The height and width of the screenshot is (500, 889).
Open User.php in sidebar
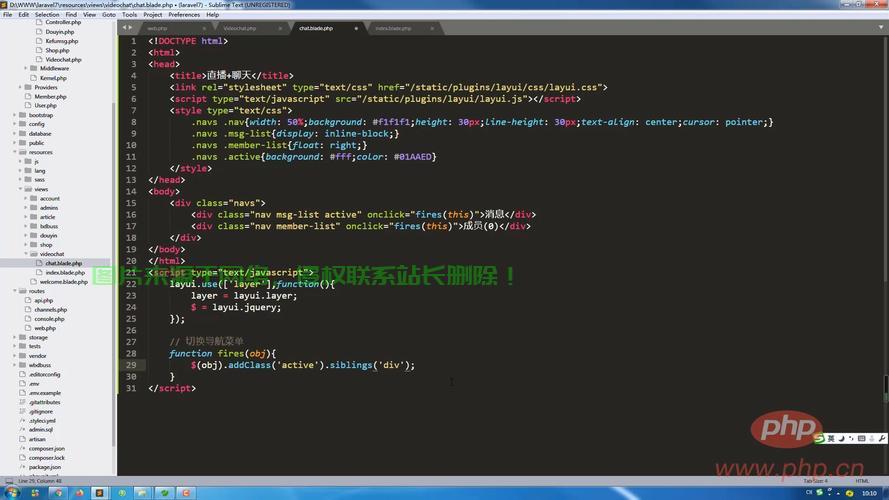[x=45, y=105]
